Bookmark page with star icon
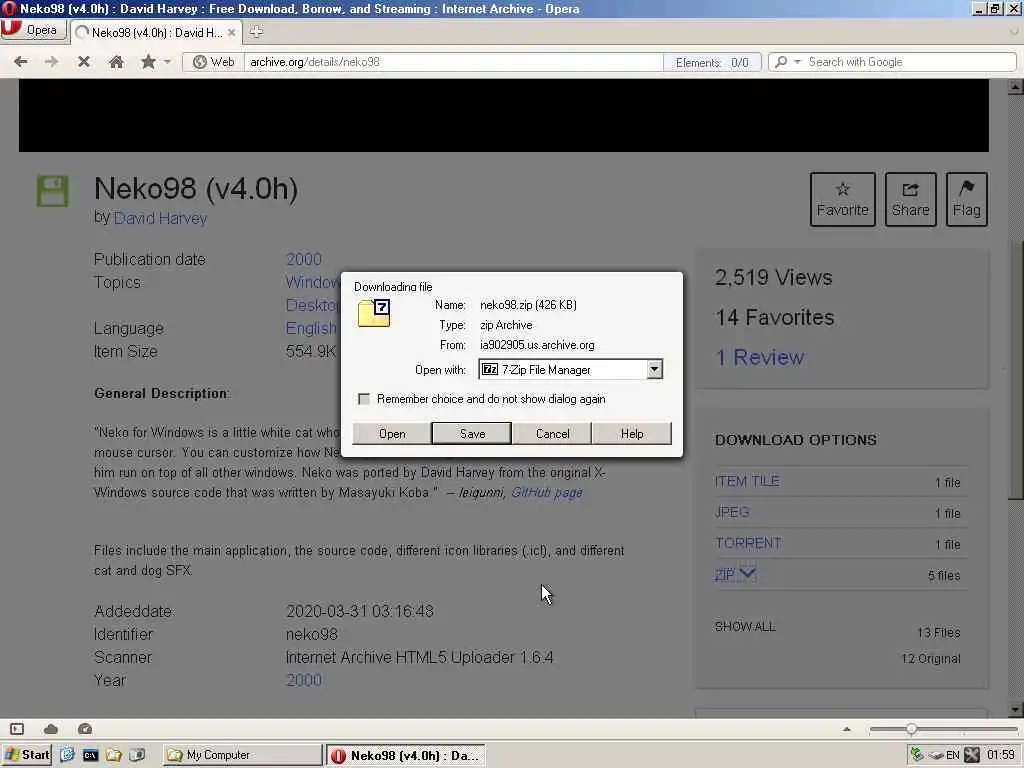The width and height of the screenshot is (1024, 768). (x=149, y=61)
